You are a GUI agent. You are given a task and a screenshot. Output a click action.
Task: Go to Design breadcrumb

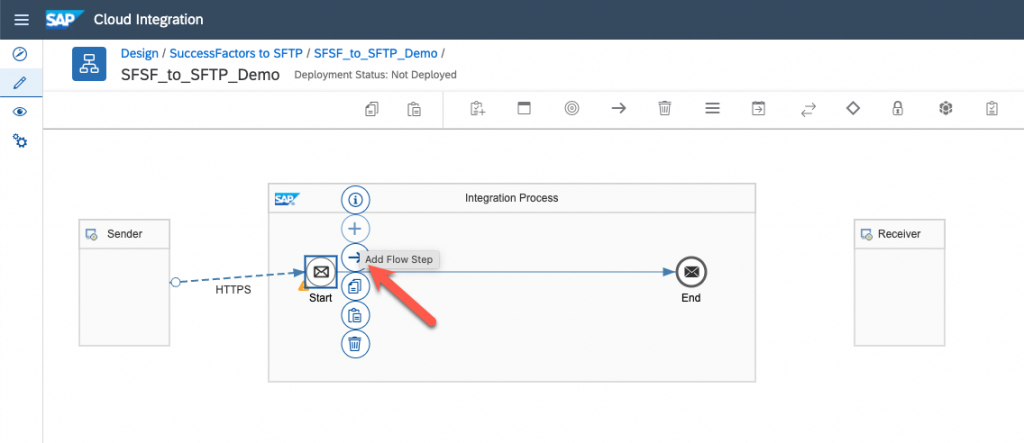pos(140,54)
